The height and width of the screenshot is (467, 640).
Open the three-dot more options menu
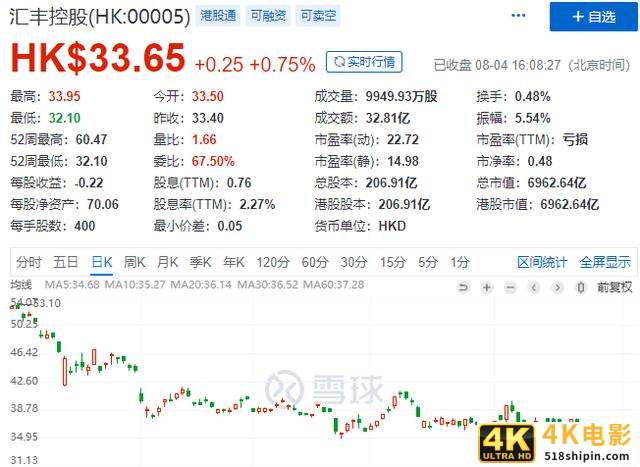click(518, 16)
